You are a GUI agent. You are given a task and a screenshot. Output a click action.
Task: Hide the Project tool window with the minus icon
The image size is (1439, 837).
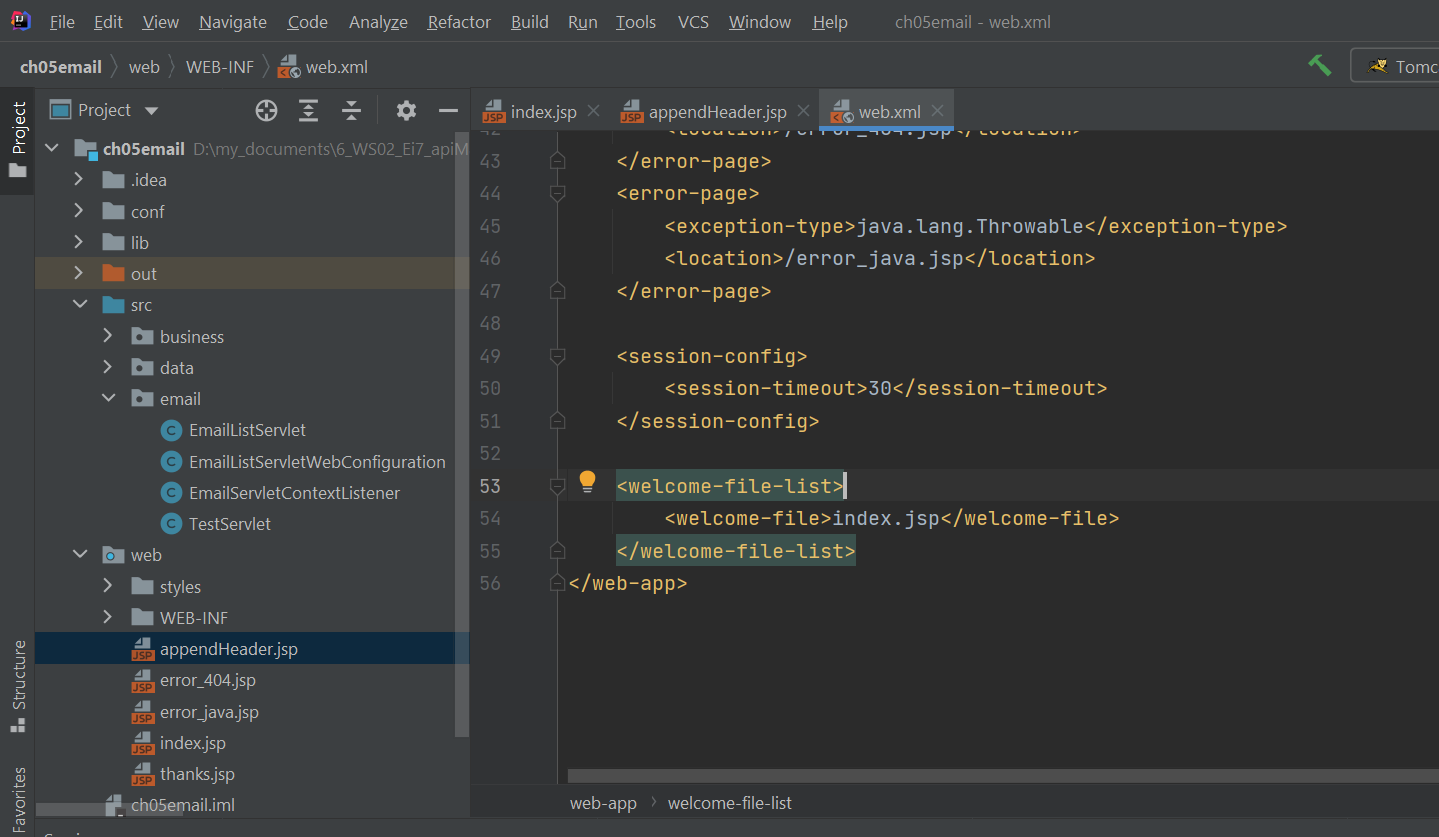[x=446, y=110]
